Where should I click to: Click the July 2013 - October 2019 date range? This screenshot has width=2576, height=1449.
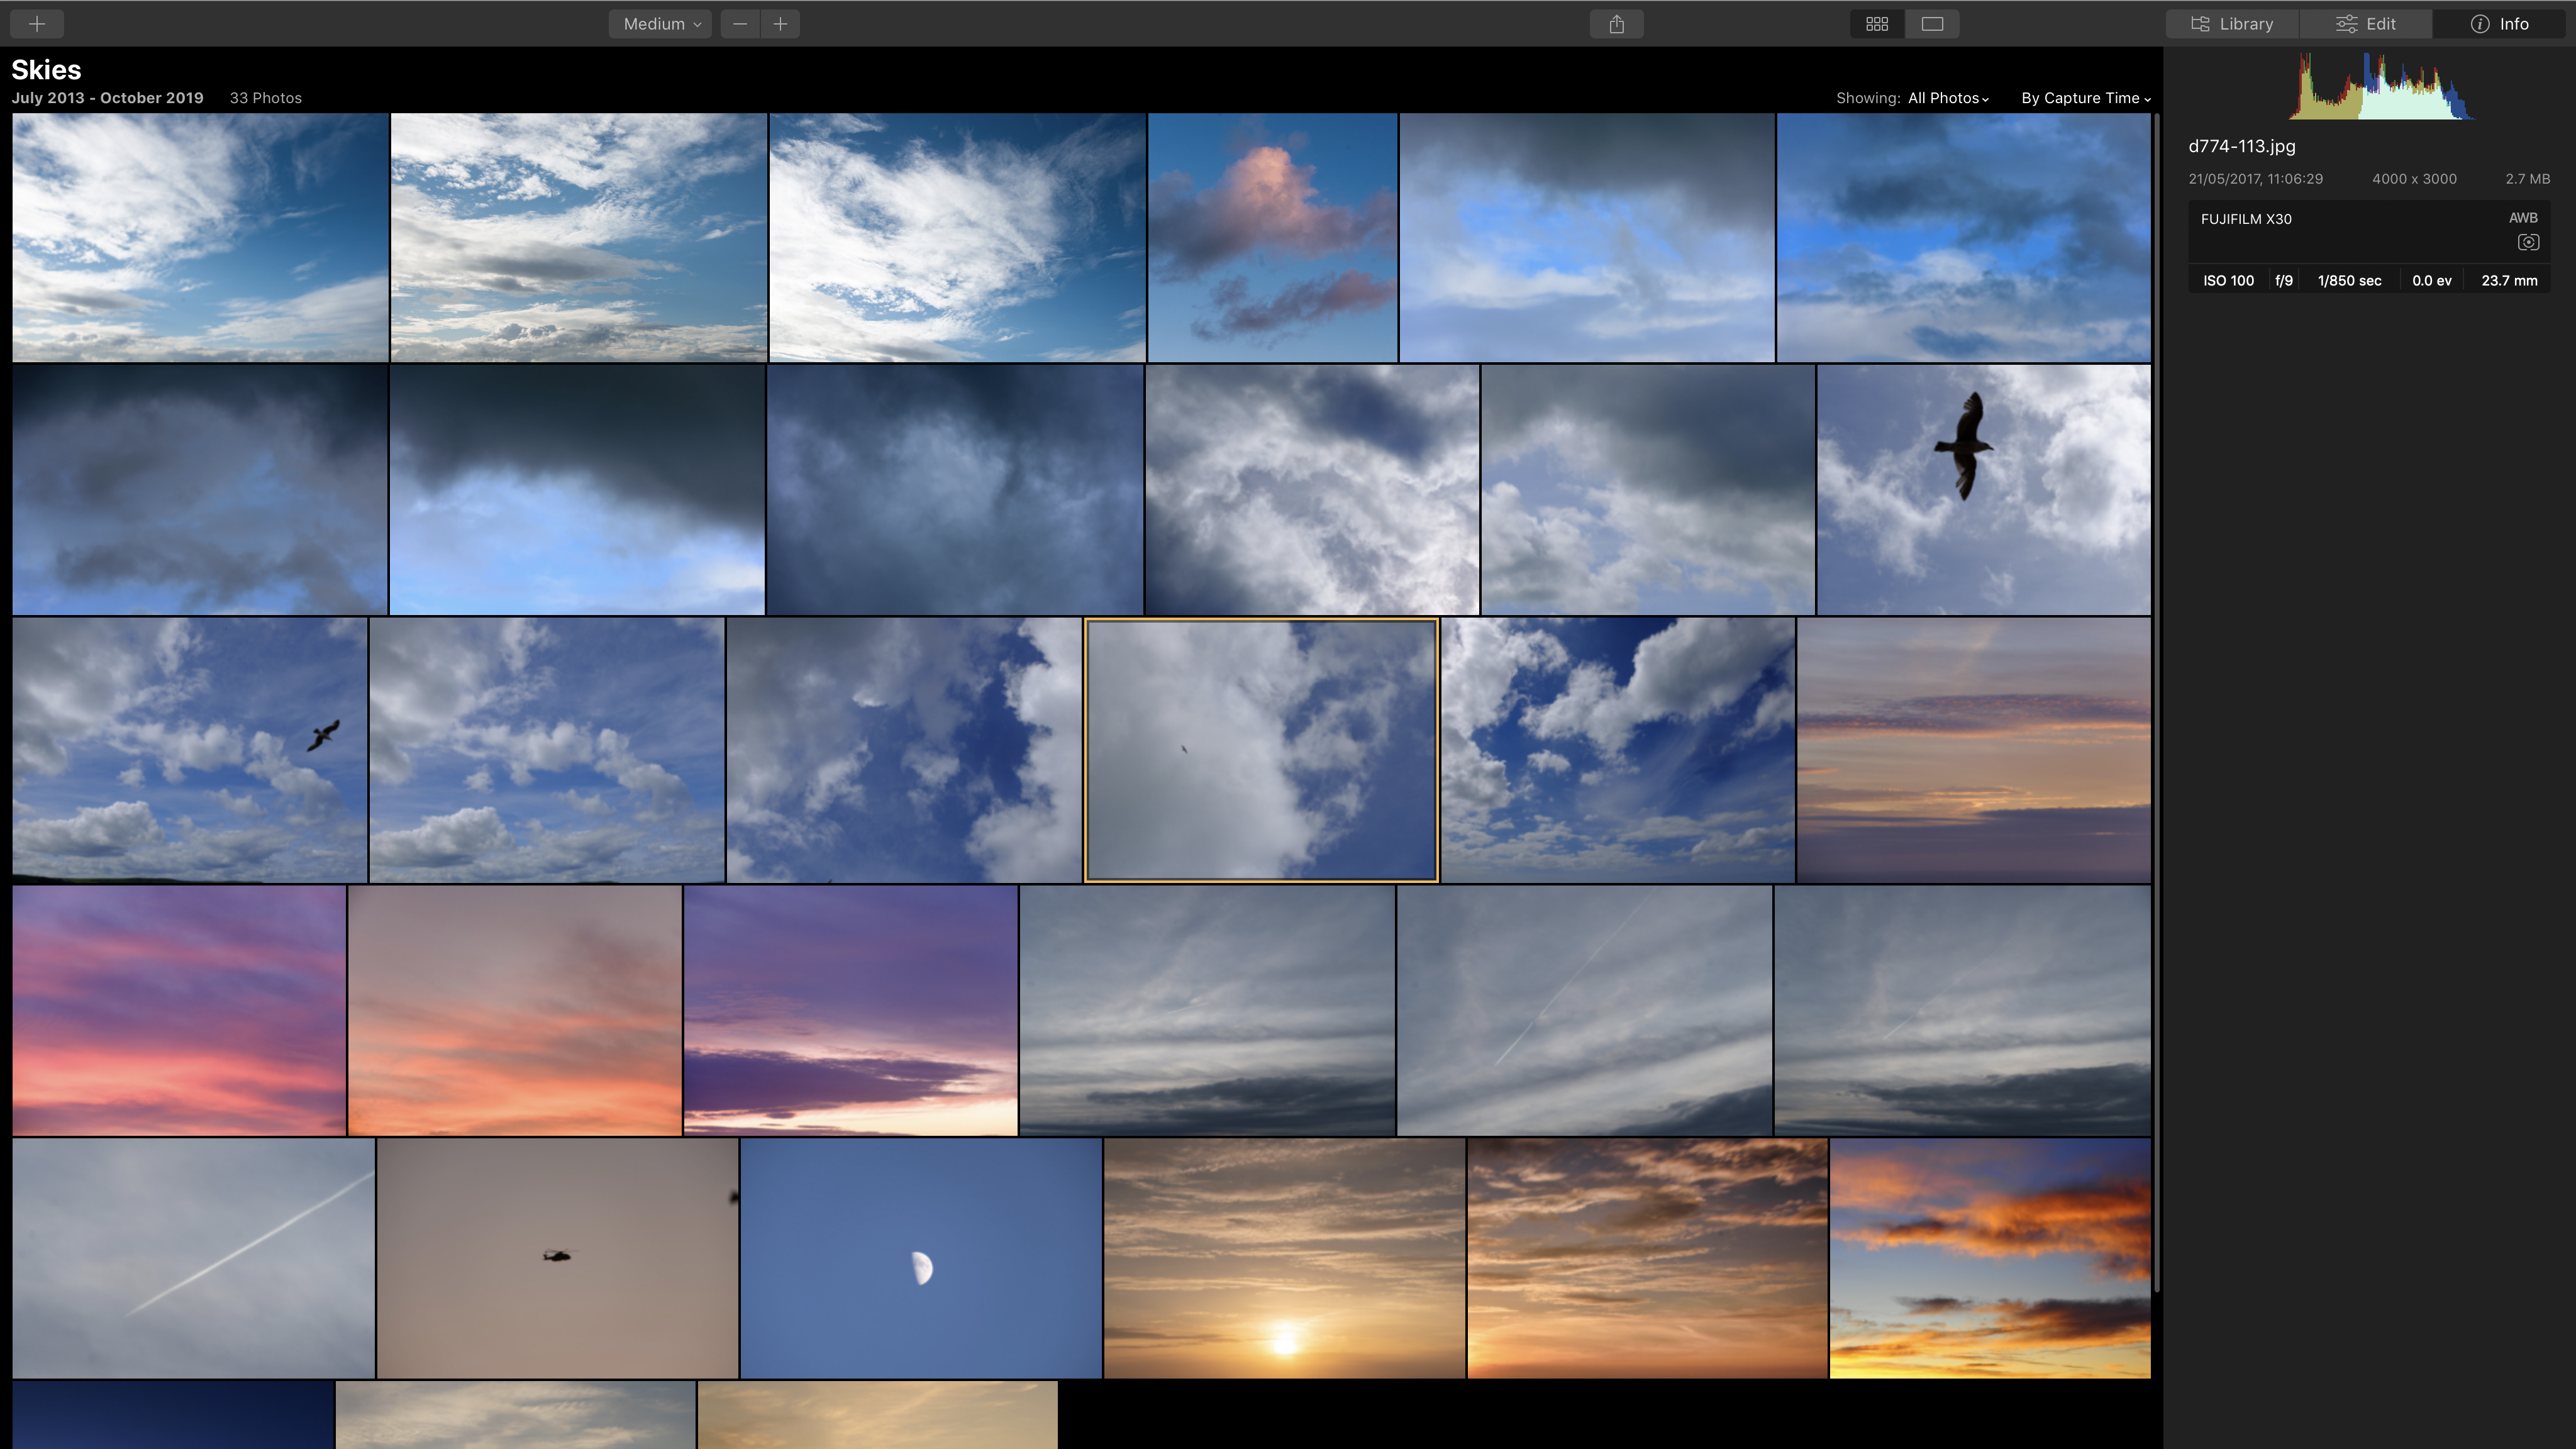107,98
